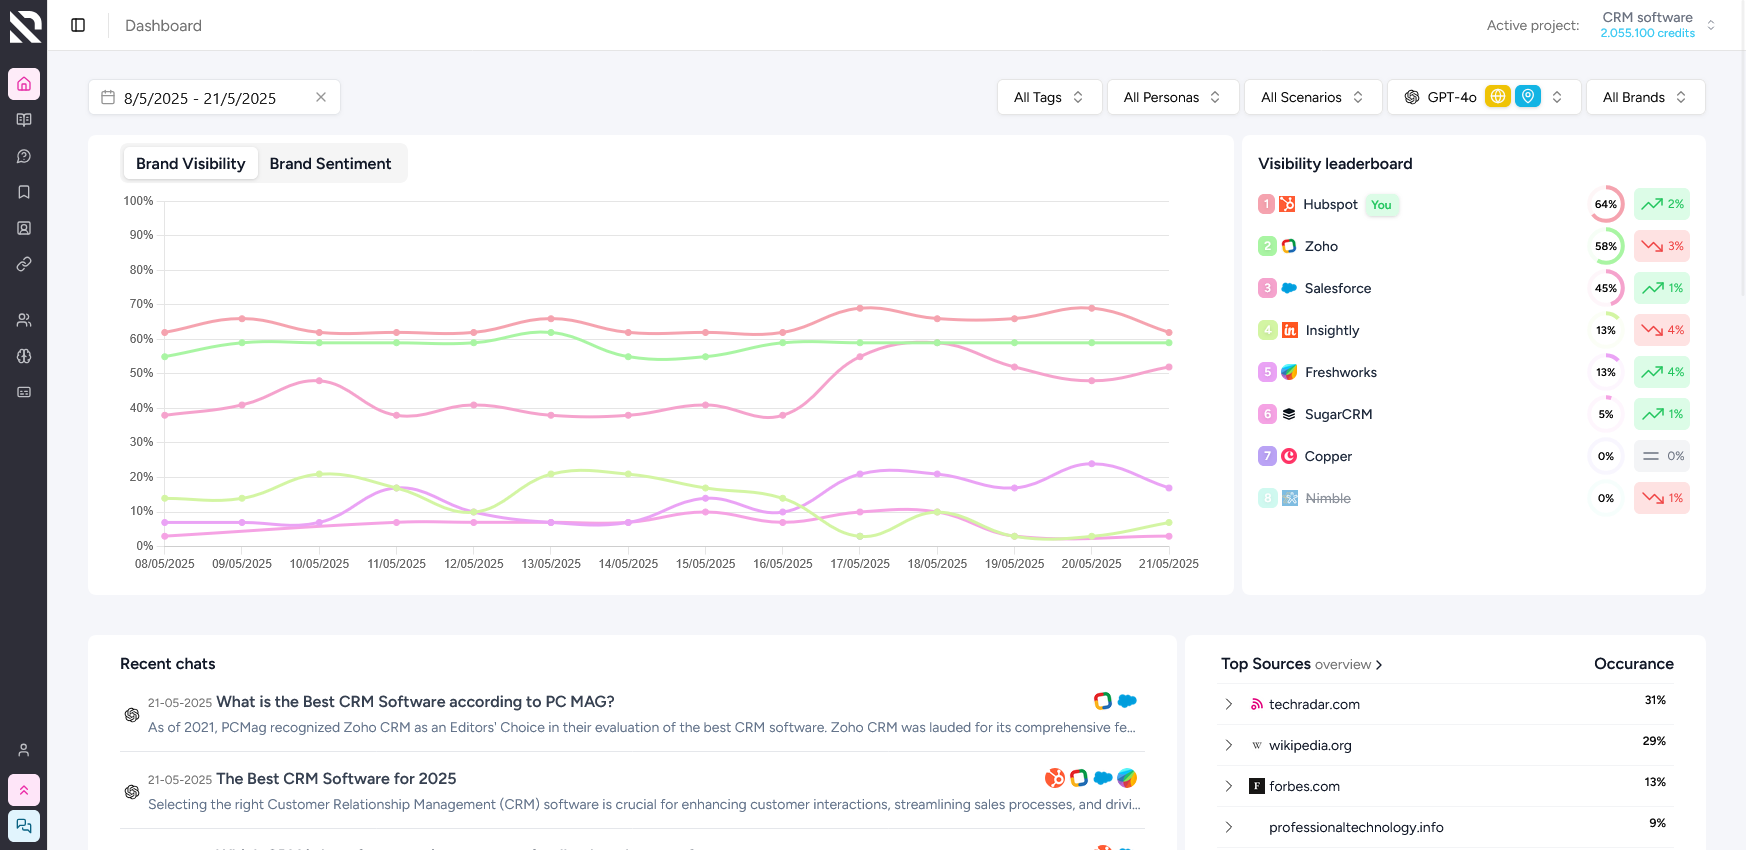The width and height of the screenshot is (1746, 850).
Task: Click the SugarCRM logo in the leaderboard
Action: [1289, 414]
